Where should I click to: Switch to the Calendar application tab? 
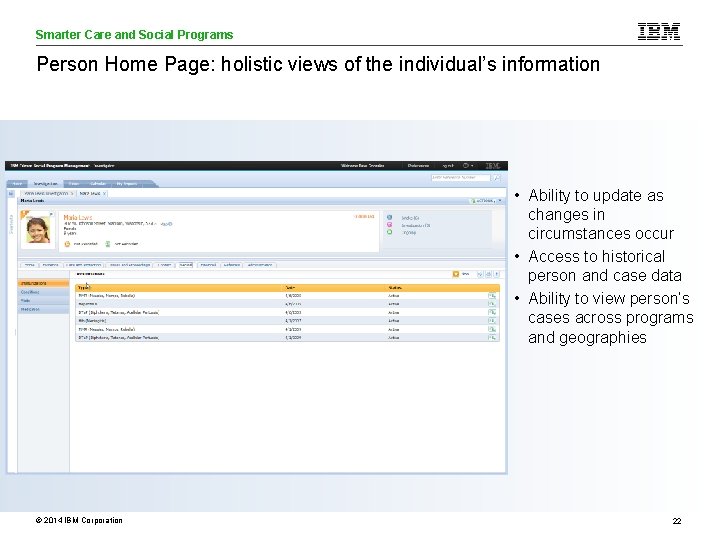click(x=98, y=184)
